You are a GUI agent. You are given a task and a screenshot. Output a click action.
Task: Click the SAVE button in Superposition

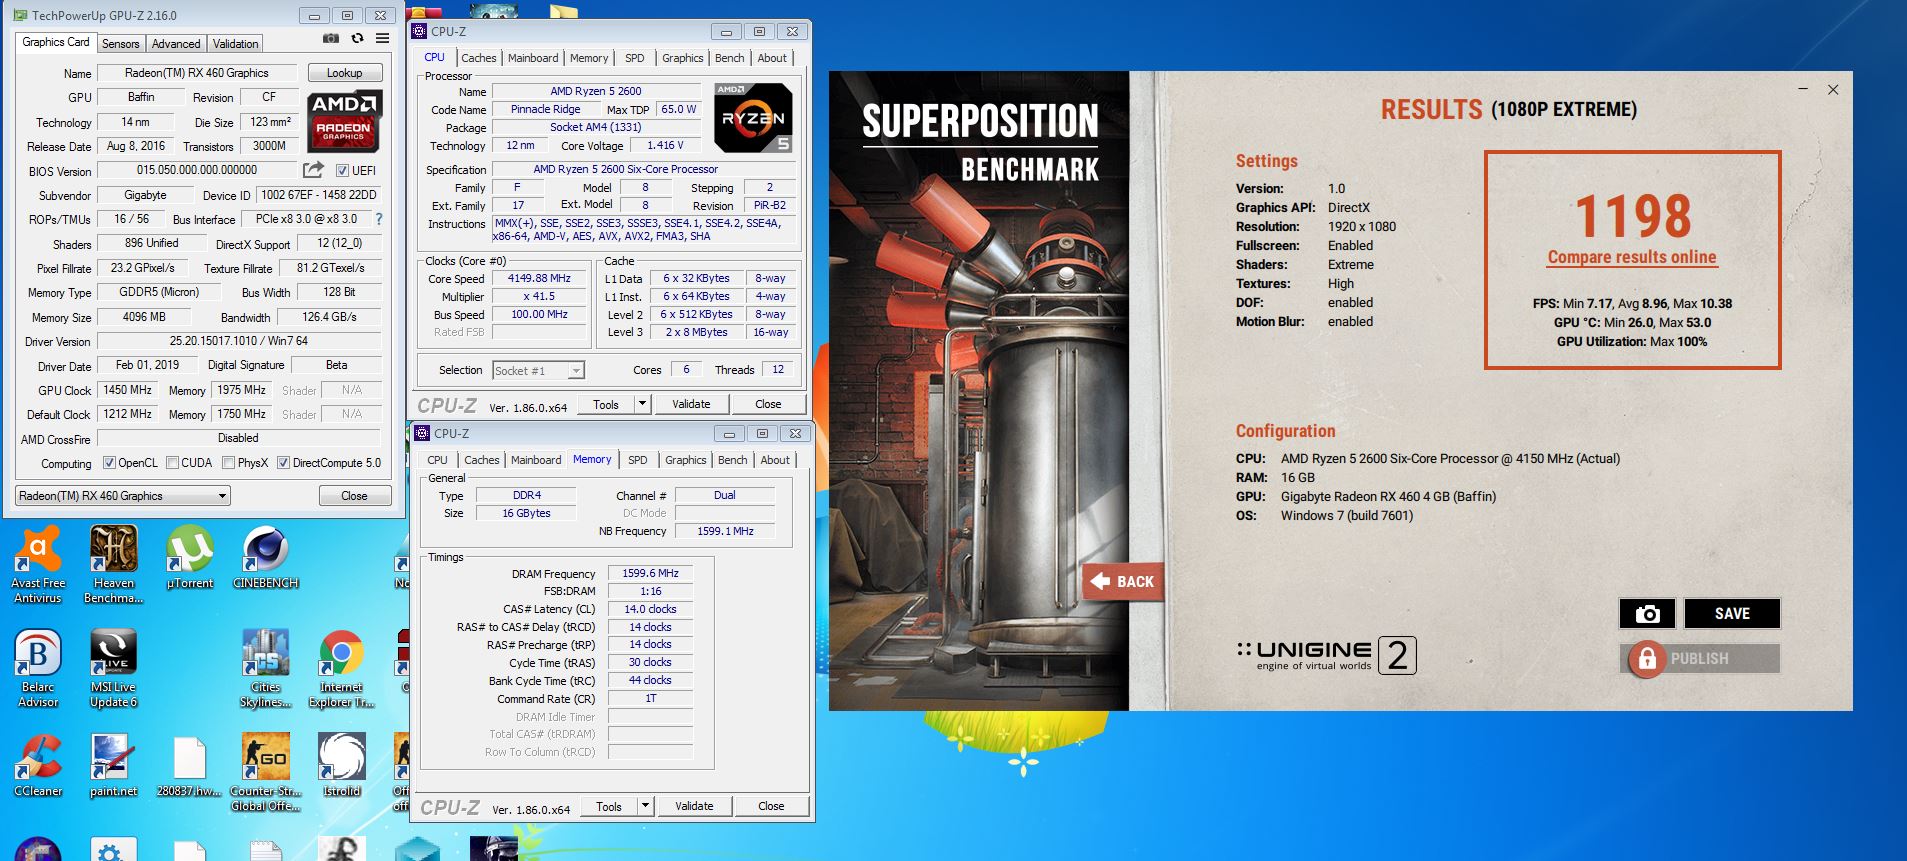coord(1732,614)
